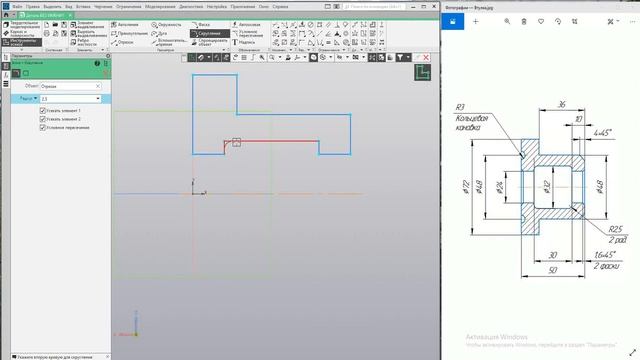
Task: Open the Файл menu
Action: (17, 7)
